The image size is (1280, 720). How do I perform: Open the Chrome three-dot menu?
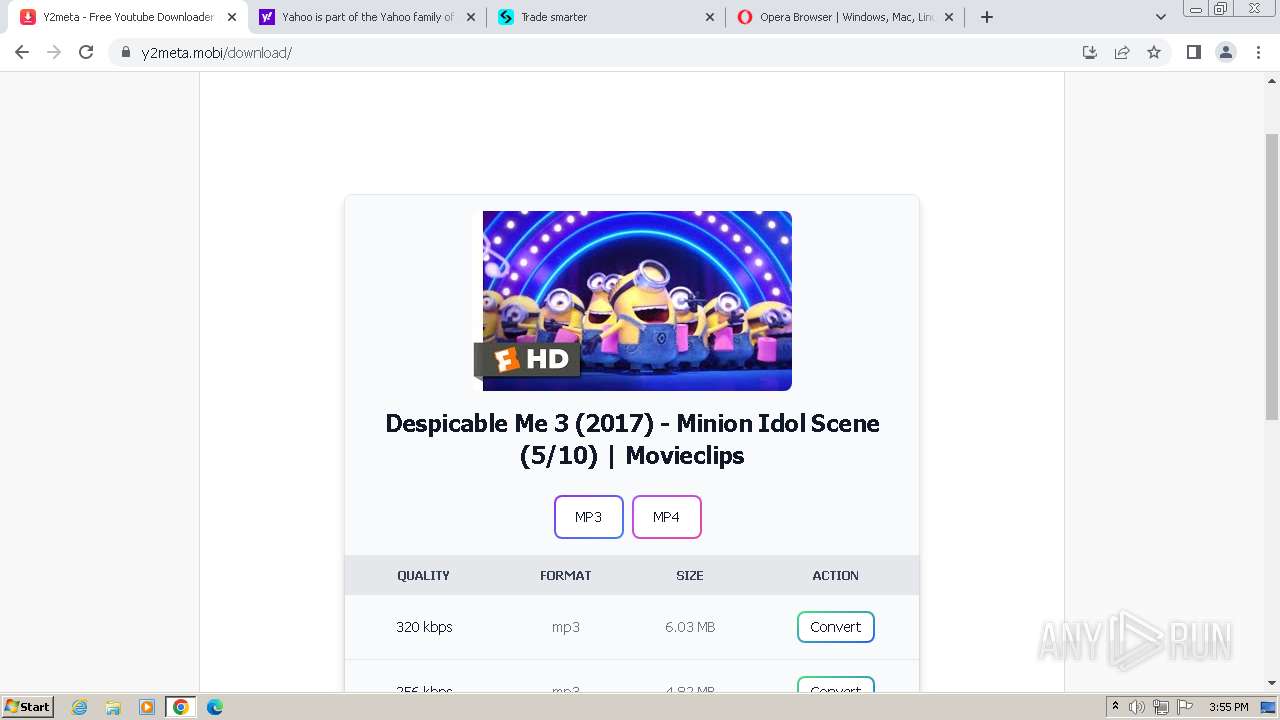point(1258,52)
